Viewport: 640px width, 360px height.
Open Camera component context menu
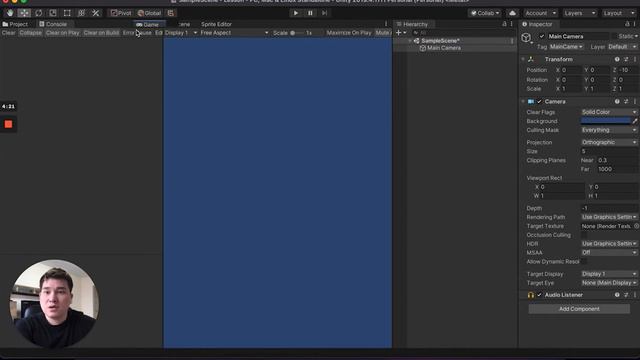click(x=635, y=101)
